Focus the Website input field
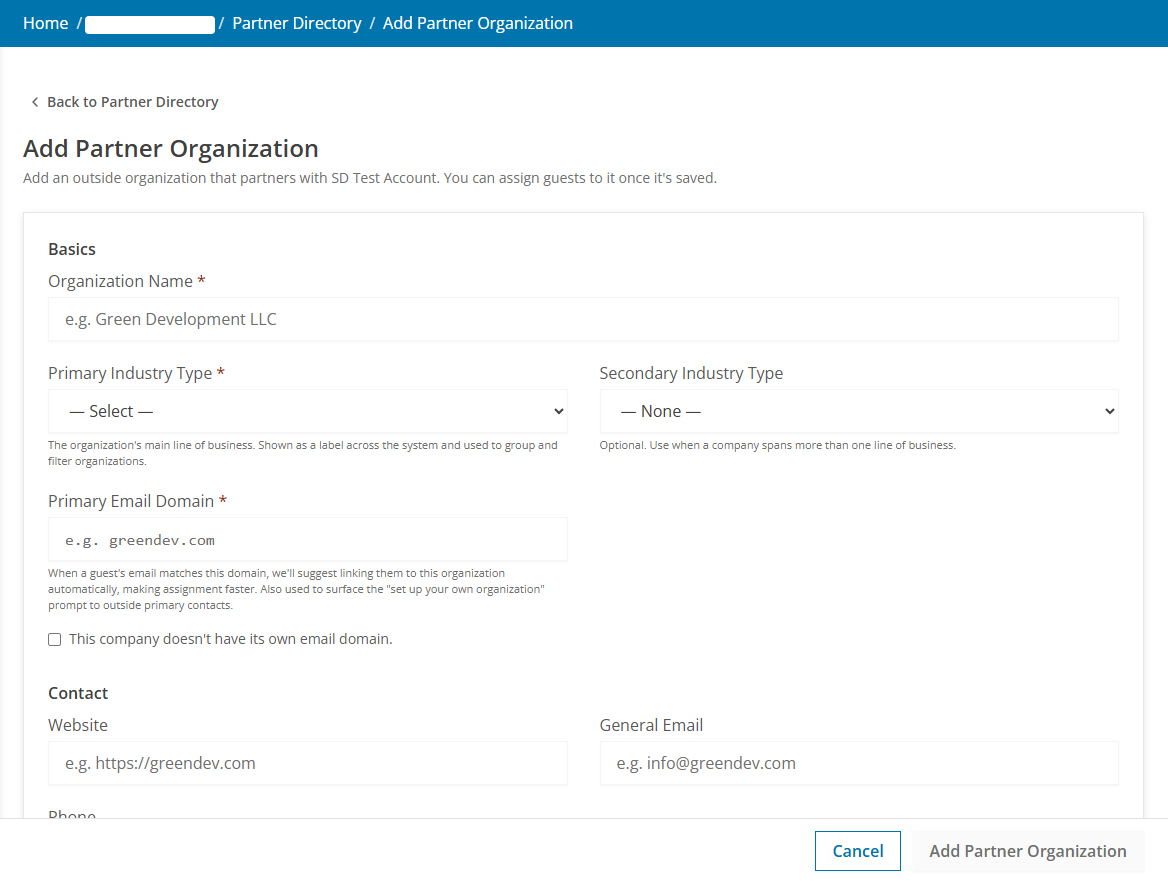1168x881 pixels. (308, 763)
